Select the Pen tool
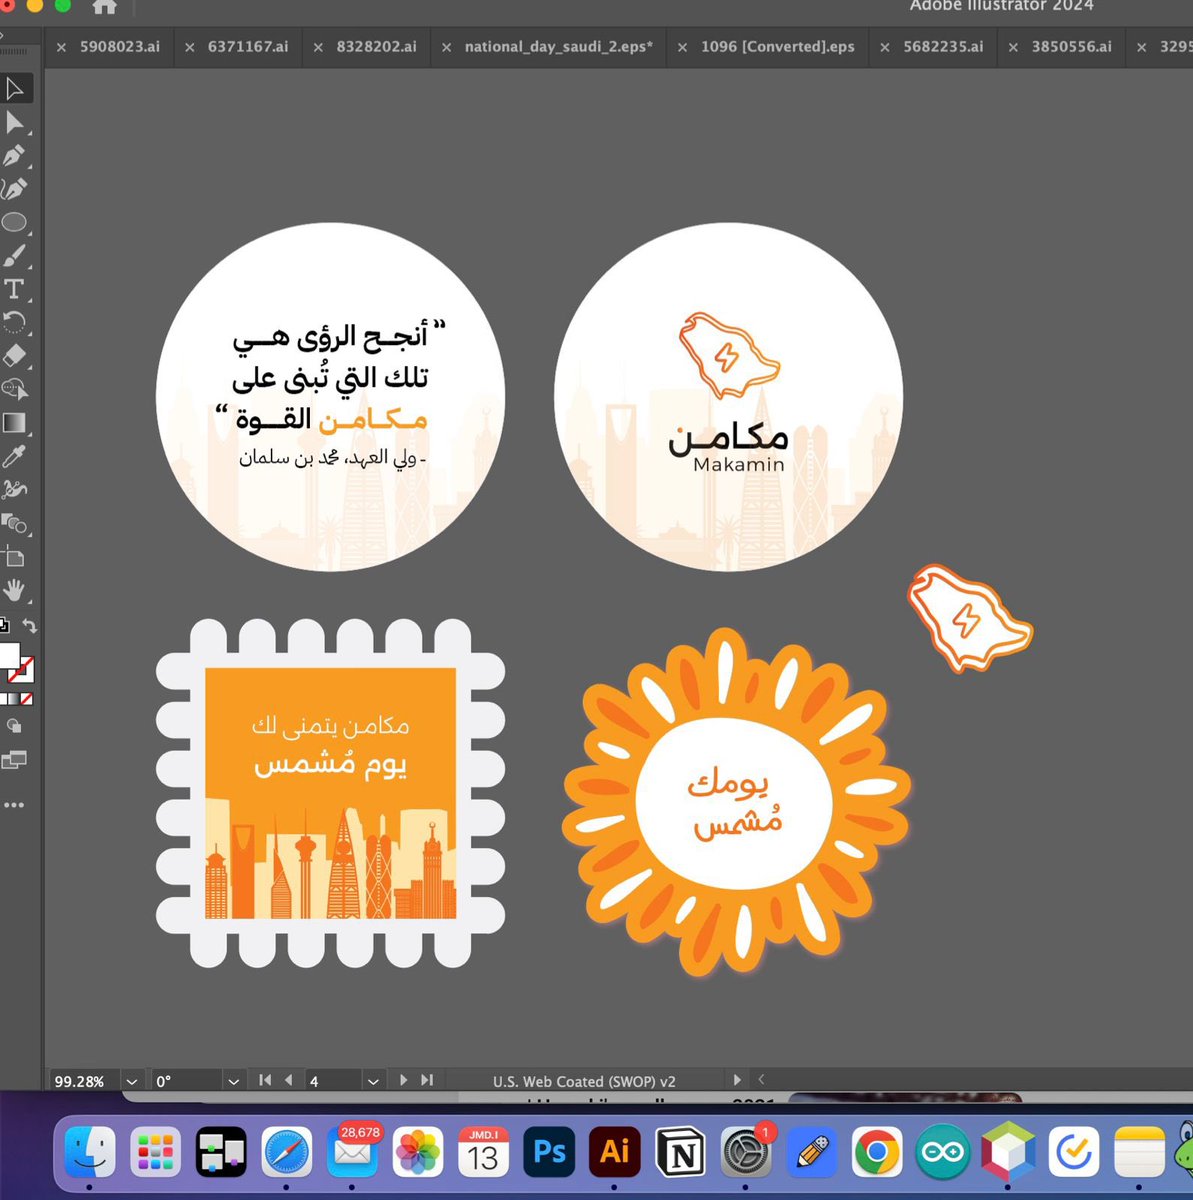1193x1200 pixels. pos(15,156)
